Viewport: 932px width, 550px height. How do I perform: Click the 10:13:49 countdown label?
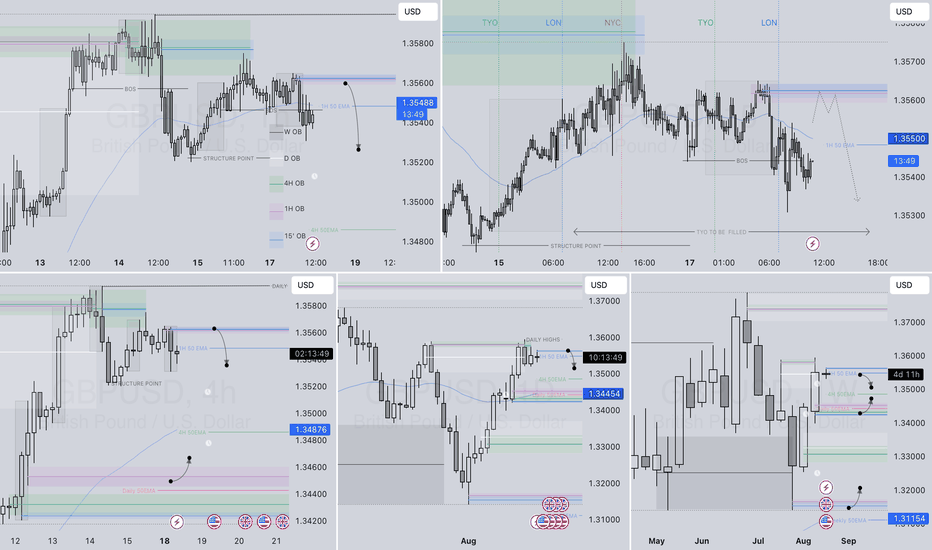[604, 357]
